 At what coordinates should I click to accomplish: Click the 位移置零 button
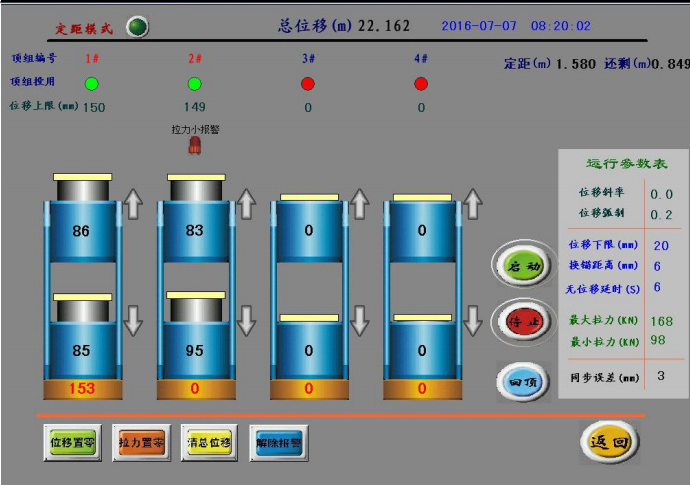click(72, 441)
